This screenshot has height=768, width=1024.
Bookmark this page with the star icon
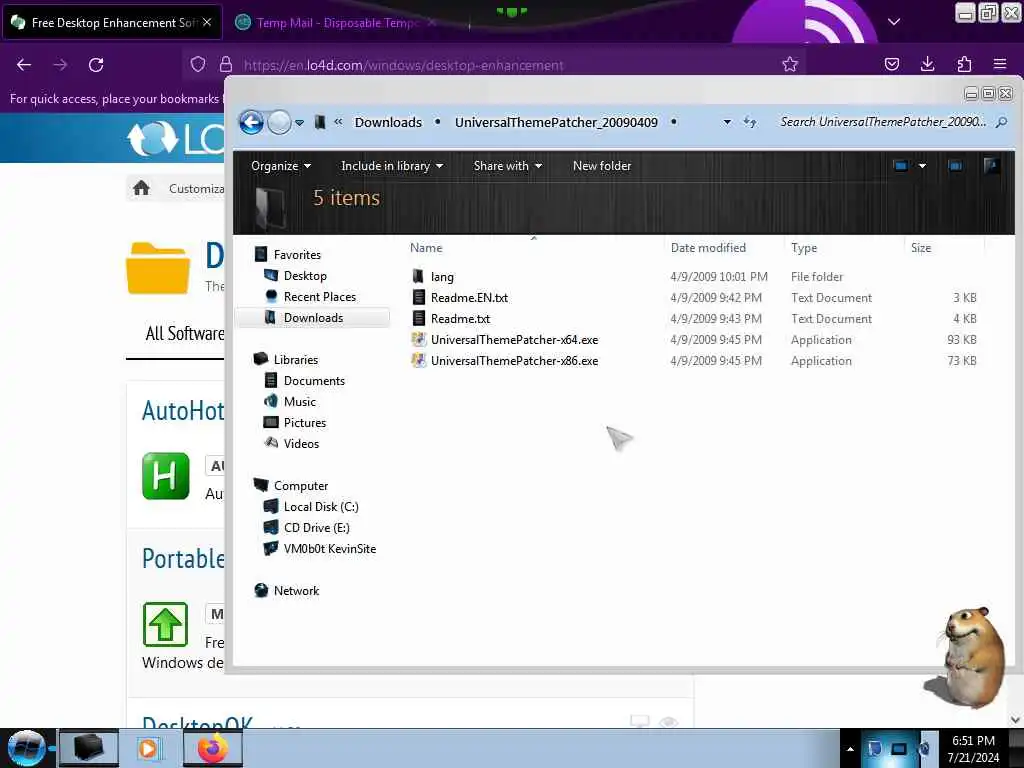click(790, 64)
